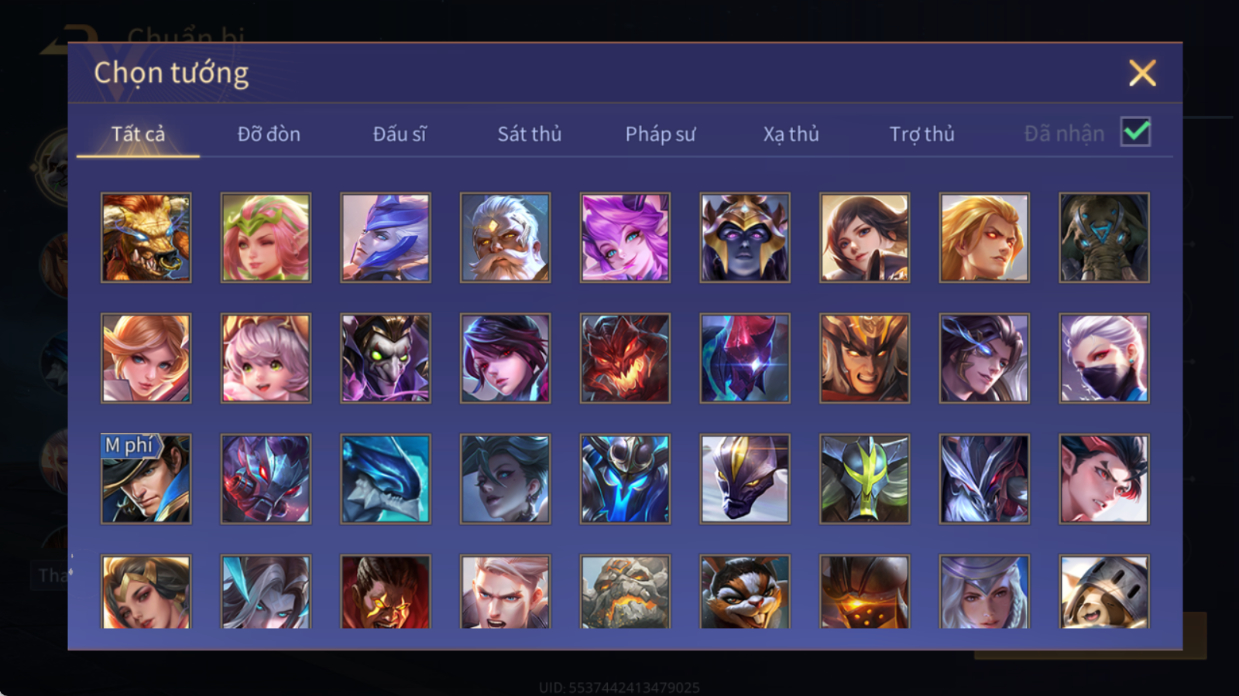This screenshot has height=696, width=1239.
Task: Select the hero marked "M phí"
Action: (146, 479)
